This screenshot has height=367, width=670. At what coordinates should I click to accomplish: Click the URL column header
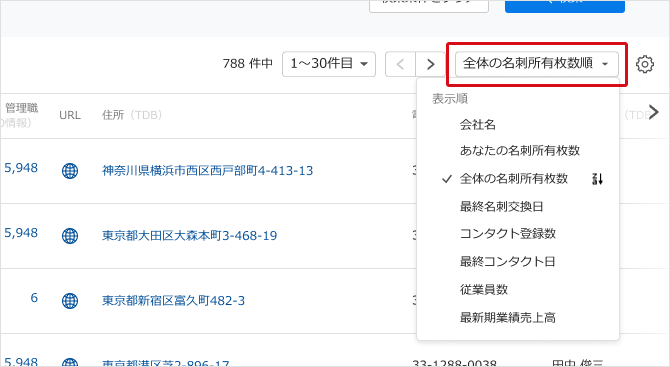coord(70,115)
